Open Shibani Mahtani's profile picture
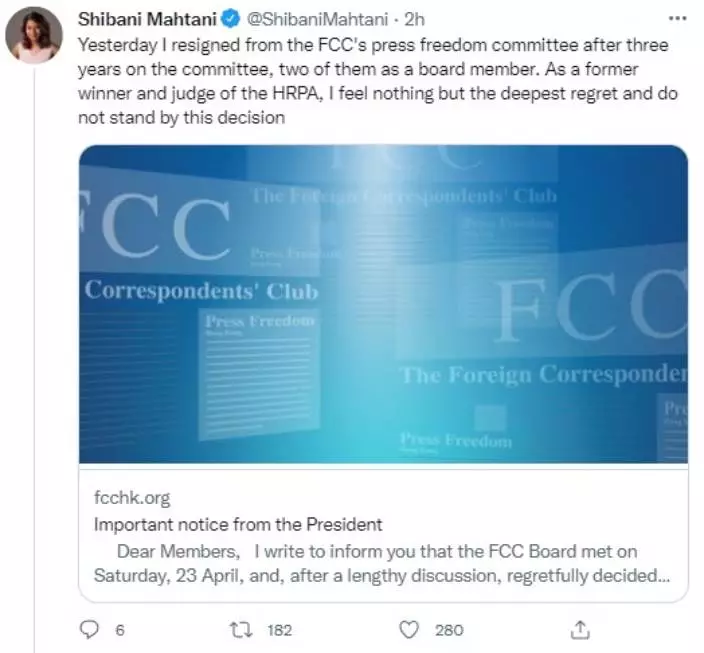 click(x=35, y=37)
